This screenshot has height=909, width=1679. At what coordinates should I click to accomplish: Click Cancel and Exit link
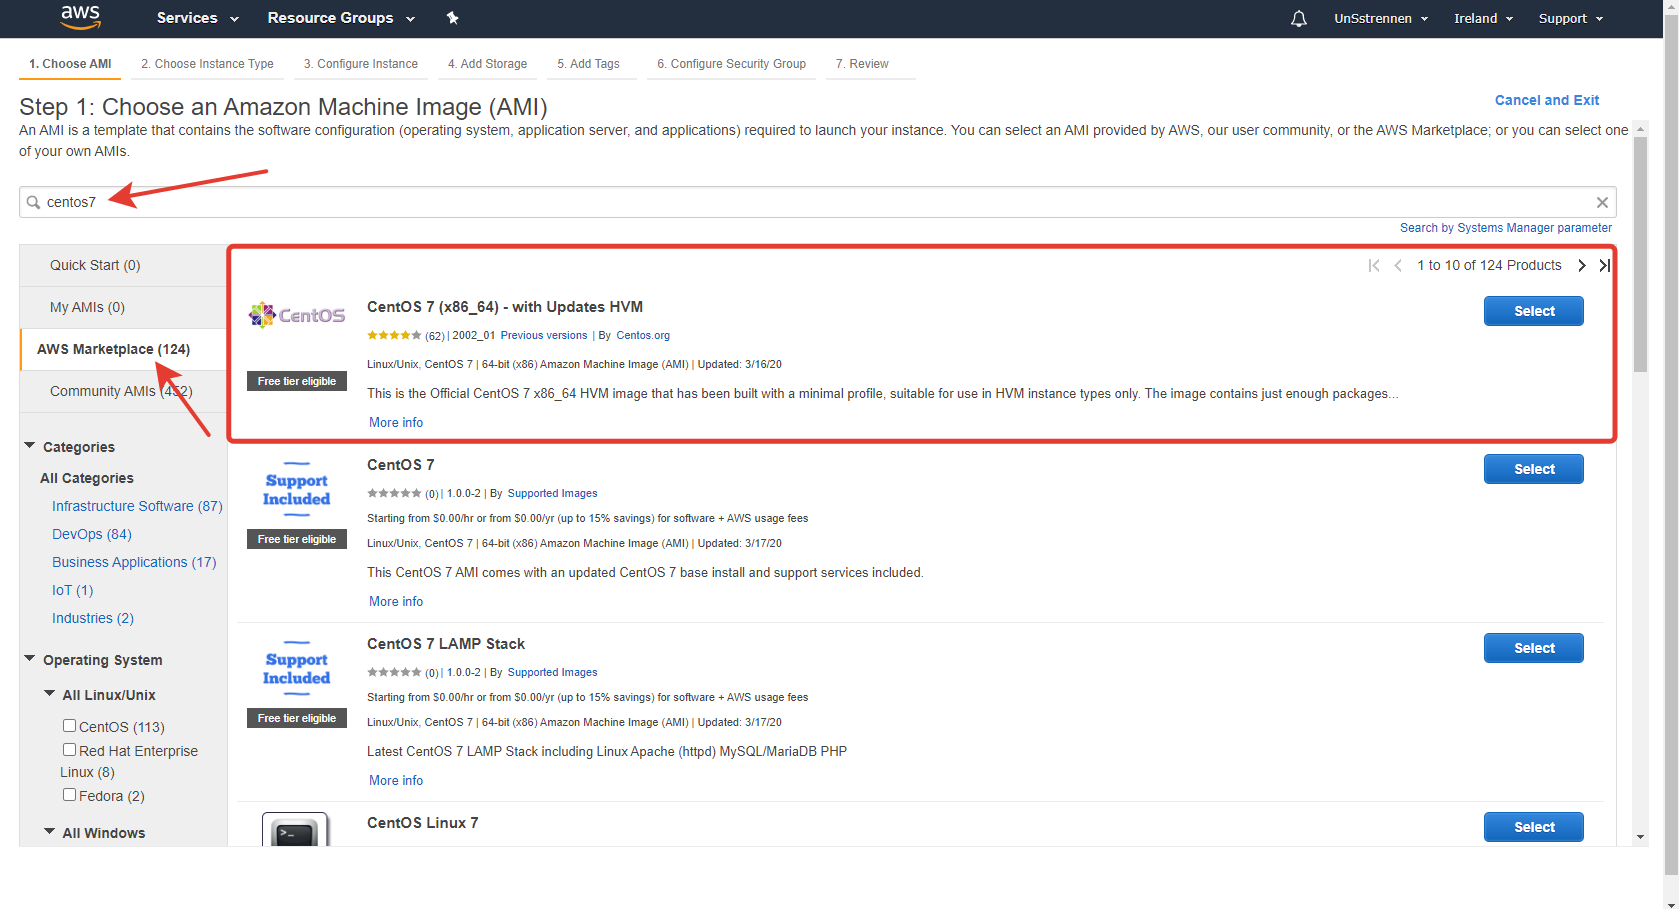[1546, 100]
